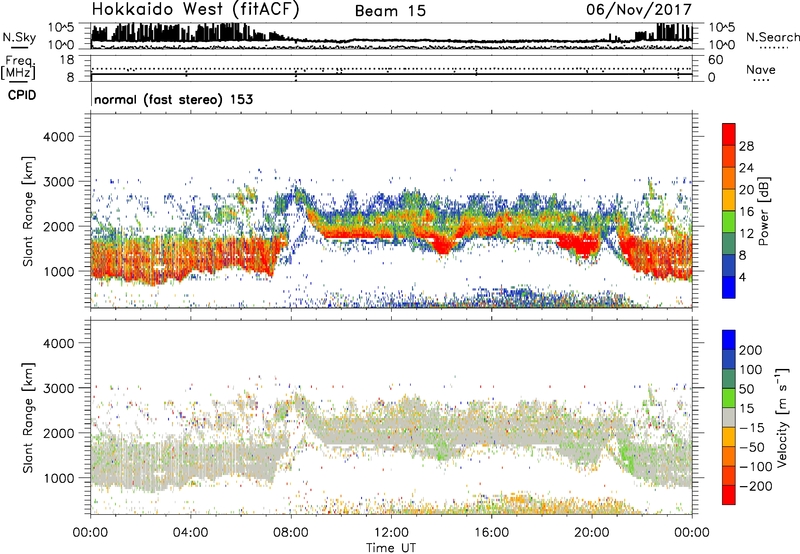Click the "Velocity [m s-1]" colorbar label
The height and width of the screenshot is (554, 800).
[x=782, y=417]
